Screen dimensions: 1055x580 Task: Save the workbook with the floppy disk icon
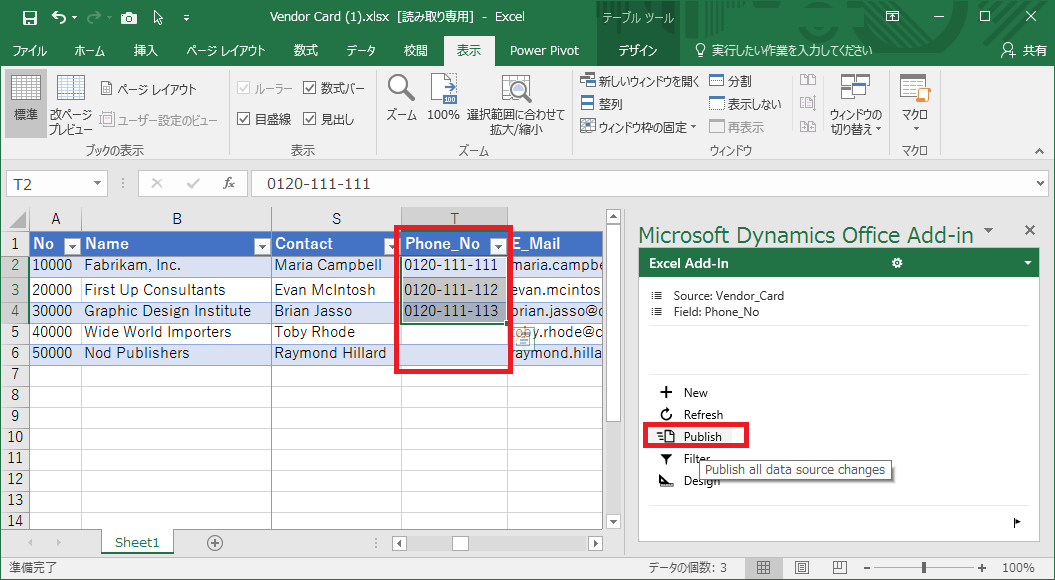pos(30,17)
